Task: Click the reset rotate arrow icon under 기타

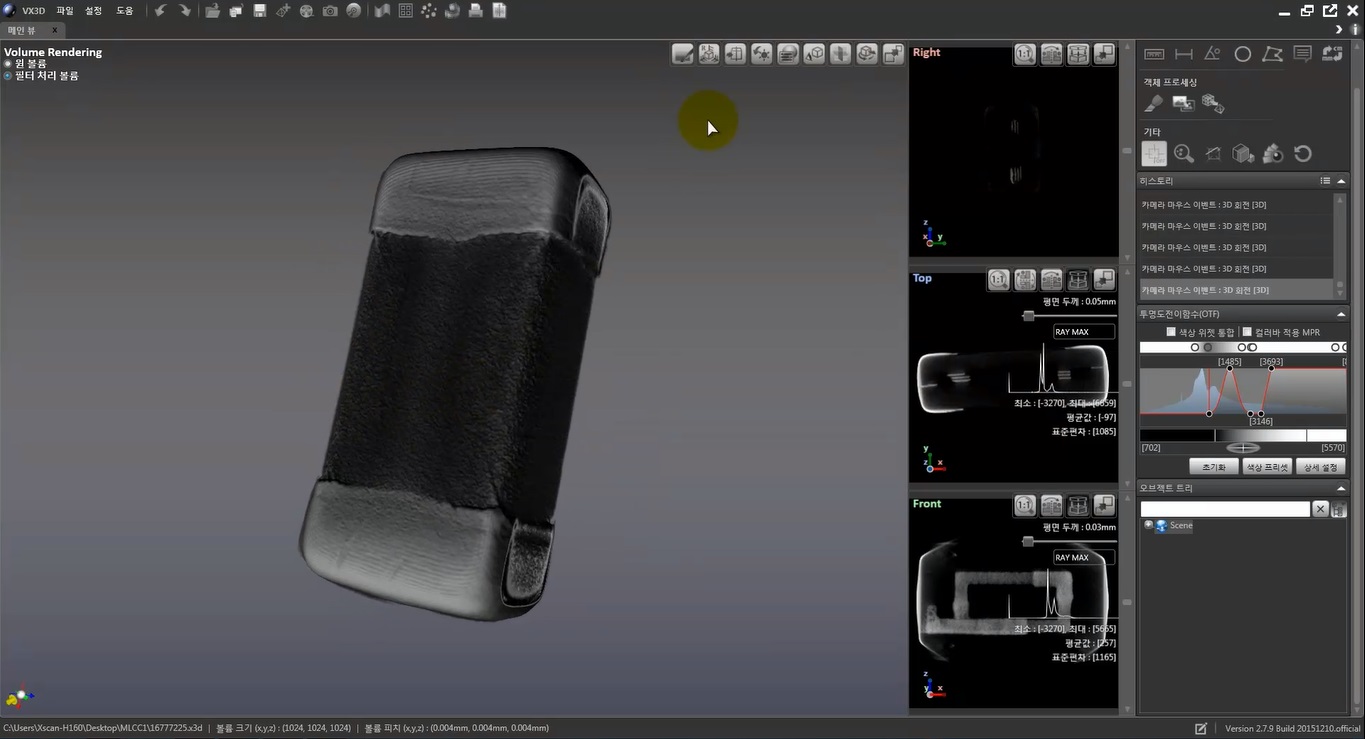Action: (1302, 153)
